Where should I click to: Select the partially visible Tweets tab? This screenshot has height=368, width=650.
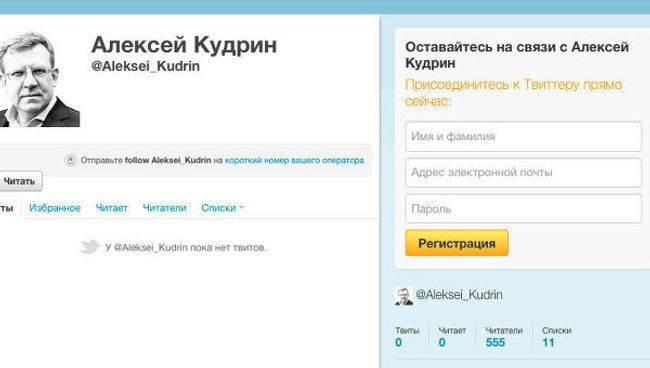9,208
